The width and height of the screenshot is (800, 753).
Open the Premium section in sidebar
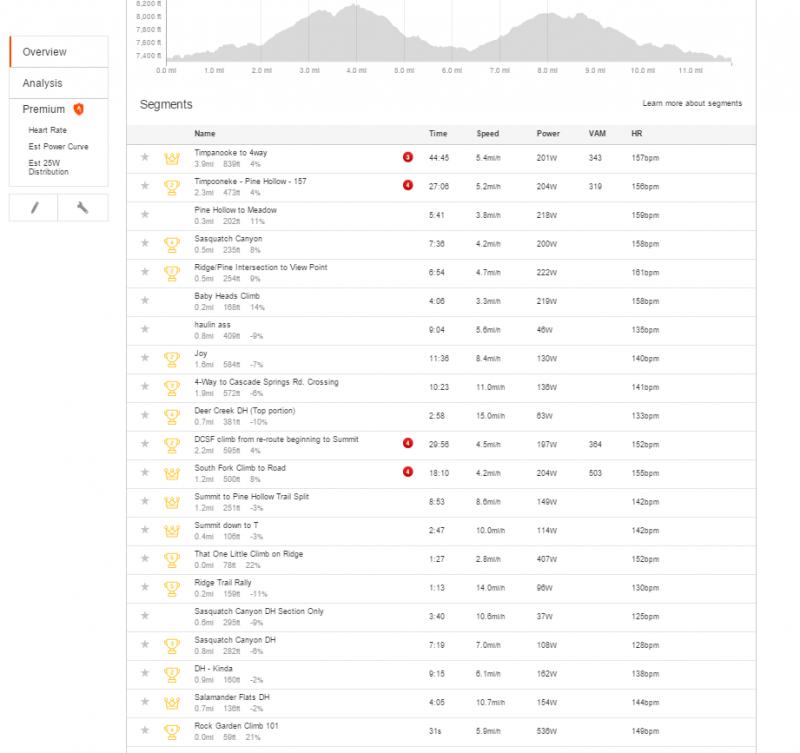point(44,109)
